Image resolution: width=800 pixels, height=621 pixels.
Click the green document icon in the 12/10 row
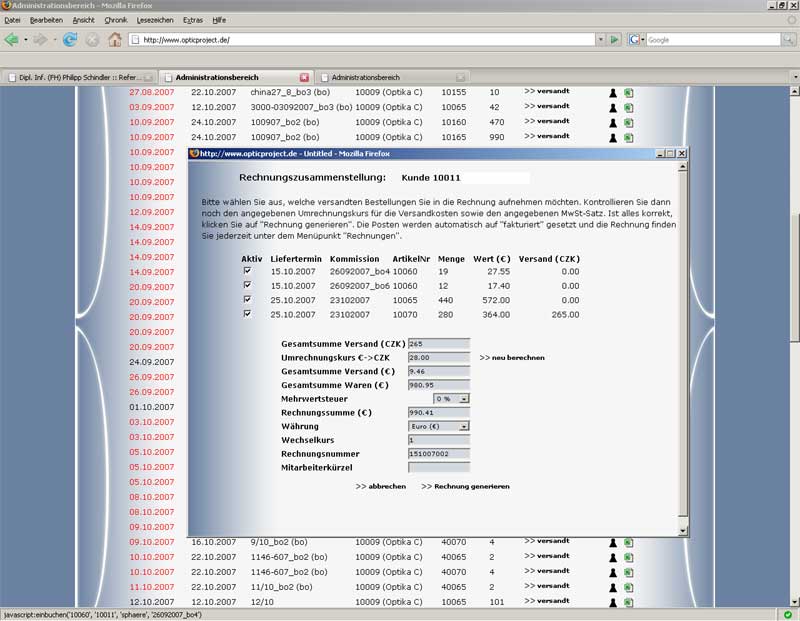pos(629,602)
